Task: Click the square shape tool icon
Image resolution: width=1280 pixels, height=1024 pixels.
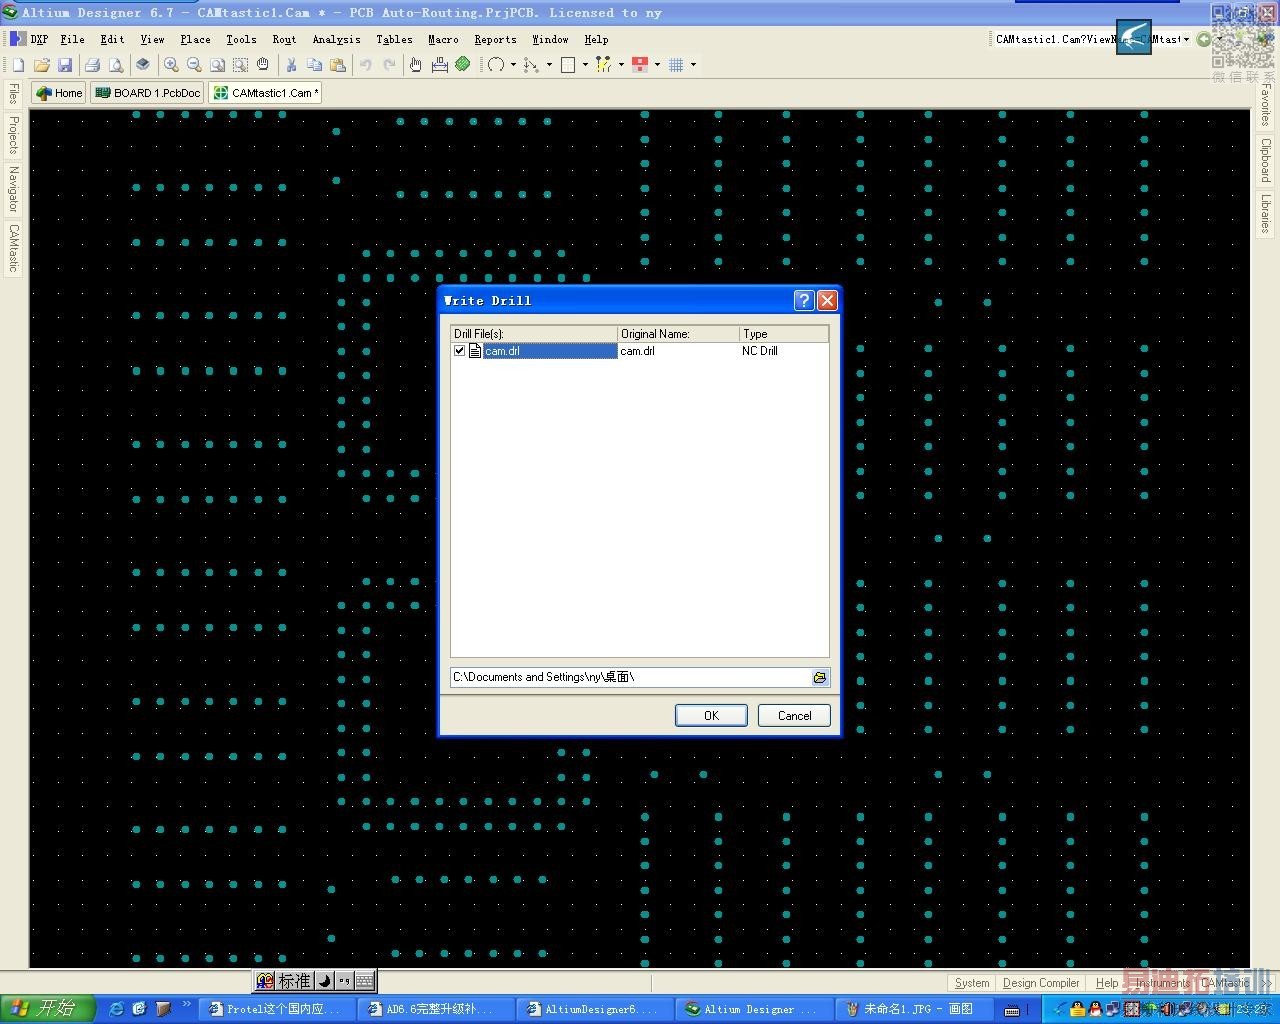Action: [568, 65]
